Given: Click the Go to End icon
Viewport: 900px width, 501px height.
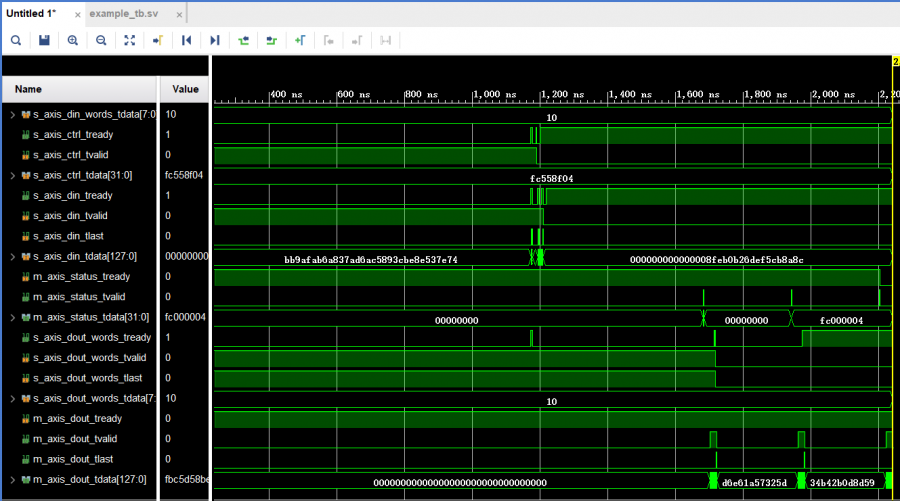Looking at the screenshot, I should click(x=214, y=40).
